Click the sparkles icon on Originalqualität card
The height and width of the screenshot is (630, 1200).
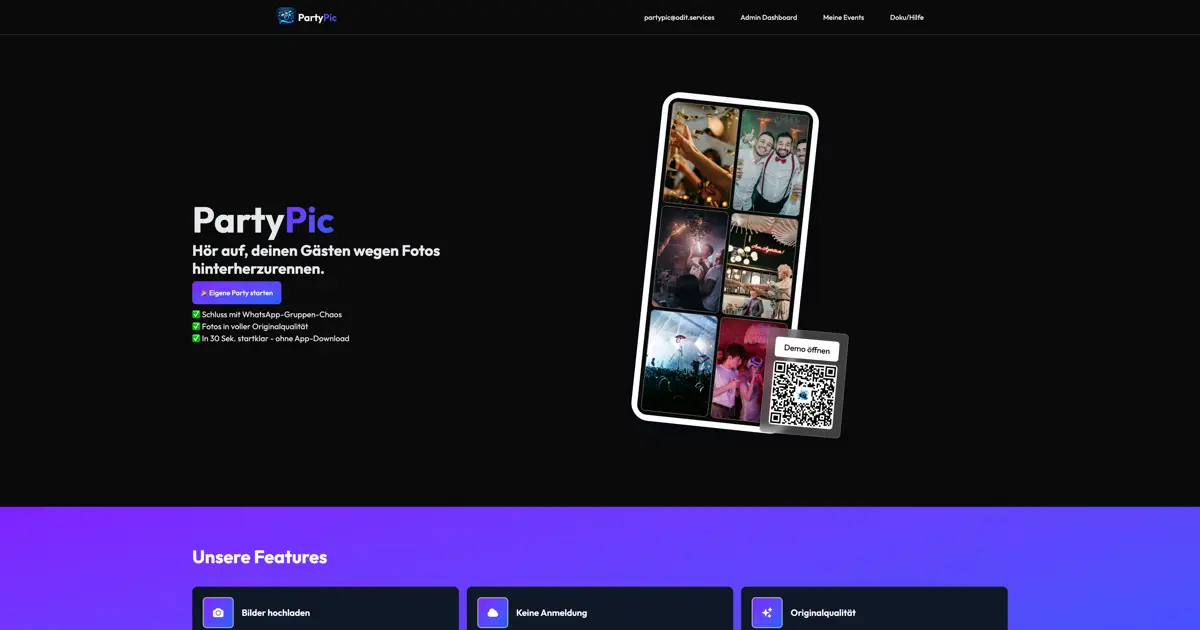(x=767, y=612)
